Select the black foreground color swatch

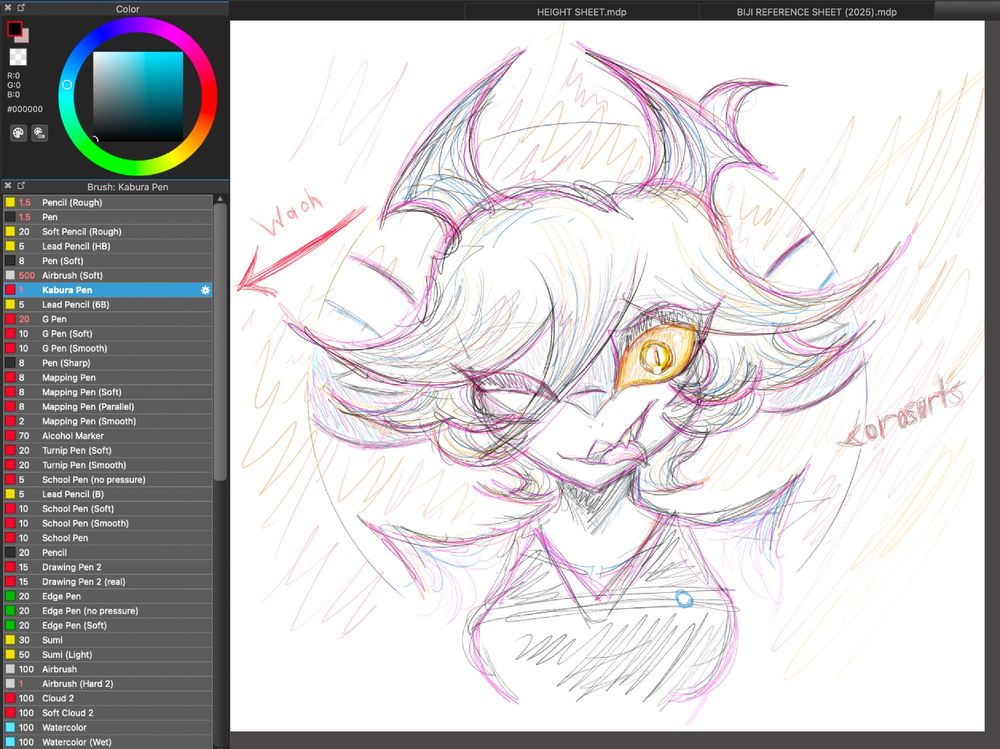[x=14, y=29]
